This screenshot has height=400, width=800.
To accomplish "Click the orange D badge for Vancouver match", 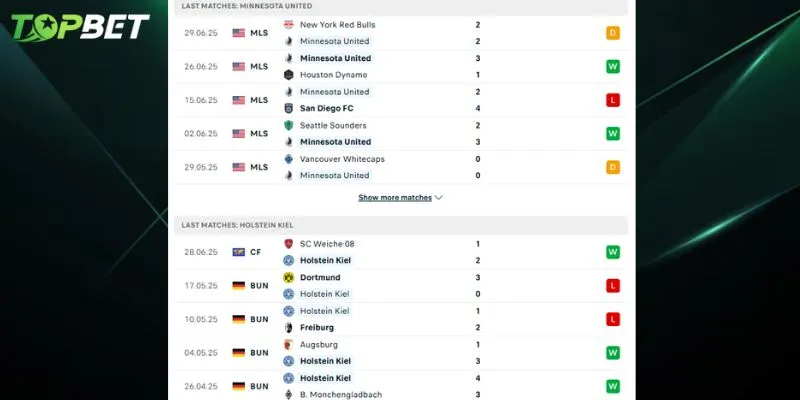I will point(613,167).
